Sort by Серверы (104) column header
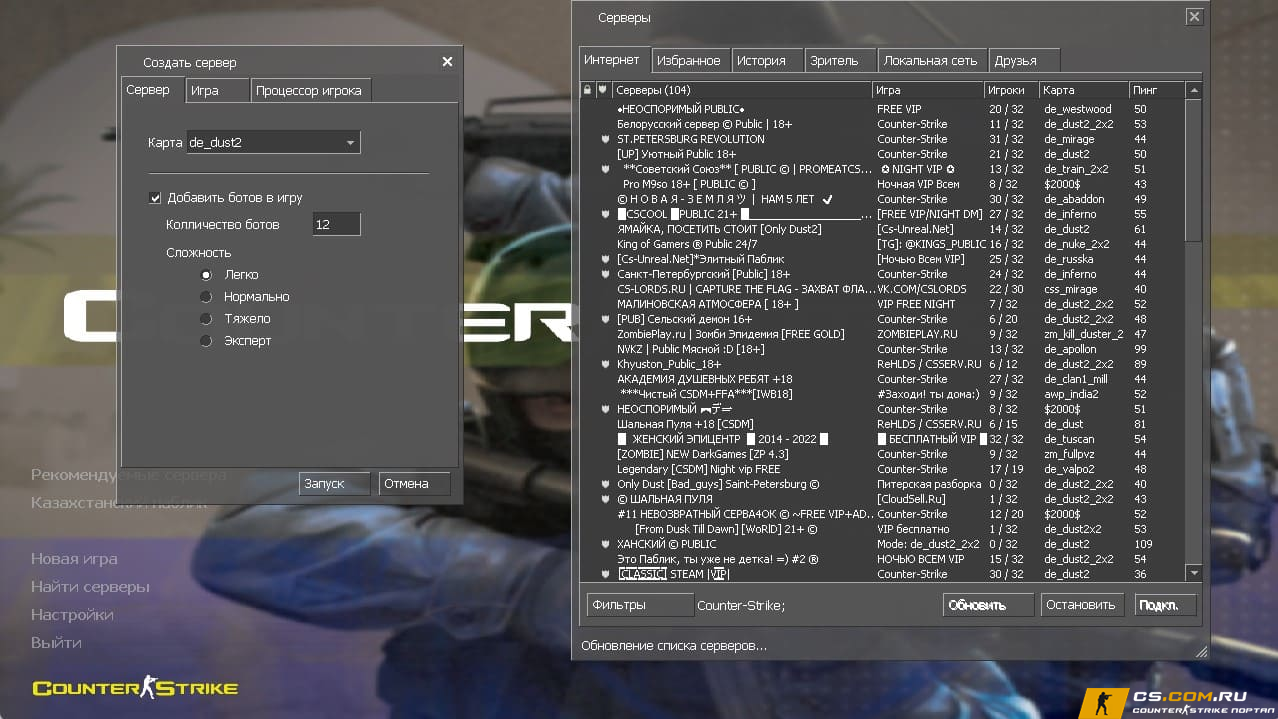Viewport: 1278px width, 719px height. (x=741, y=90)
